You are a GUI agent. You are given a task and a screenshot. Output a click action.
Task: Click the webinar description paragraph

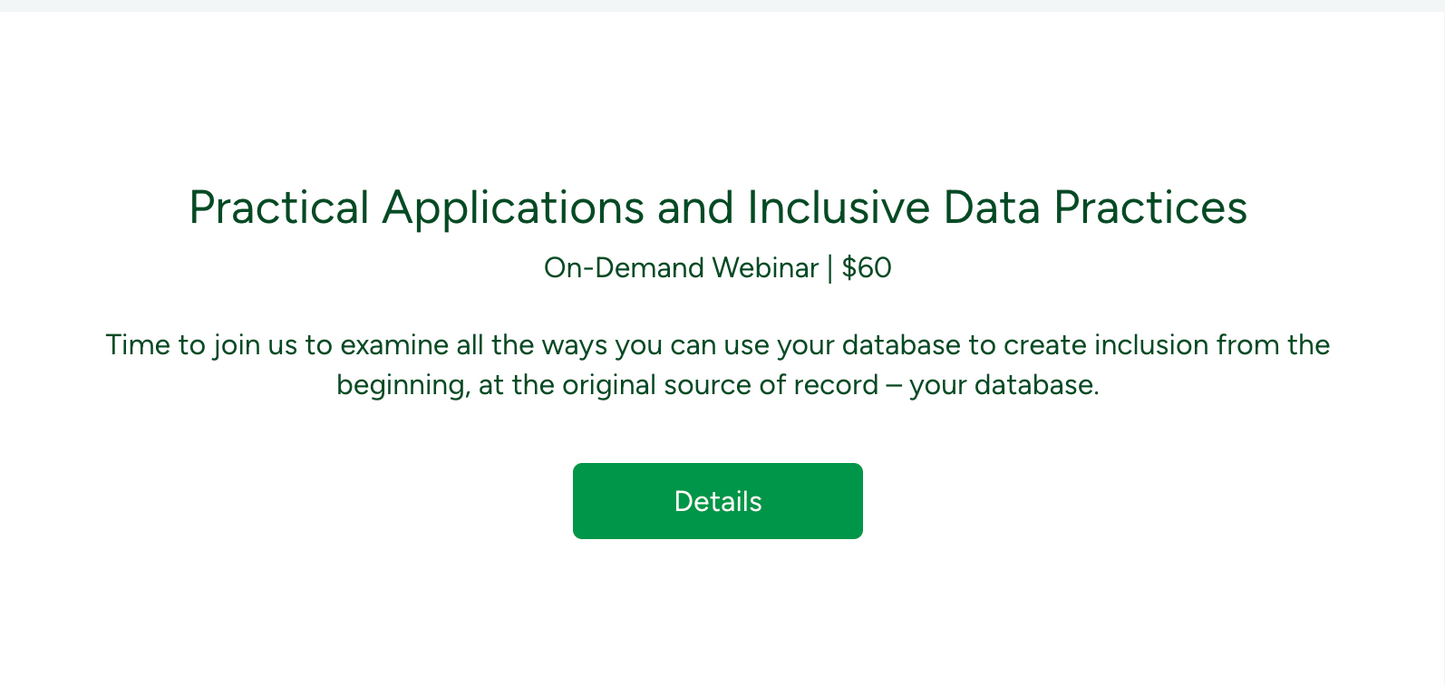coord(717,363)
